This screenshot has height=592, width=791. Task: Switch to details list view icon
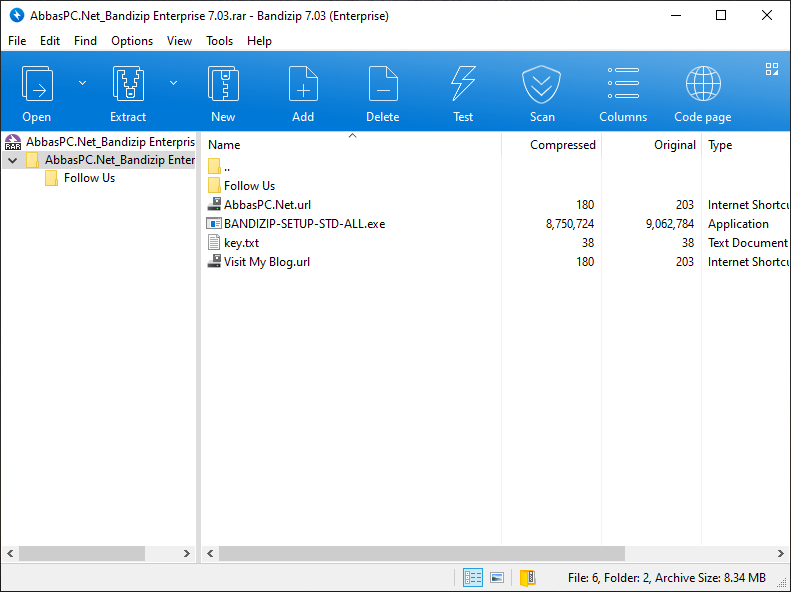tap(473, 578)
